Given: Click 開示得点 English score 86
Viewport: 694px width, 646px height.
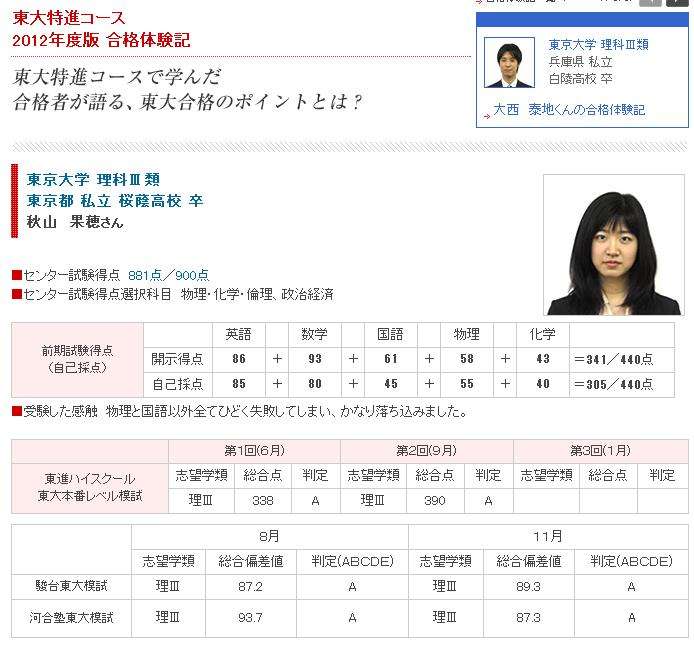Looking at the screenshot, I should (239, 359).
